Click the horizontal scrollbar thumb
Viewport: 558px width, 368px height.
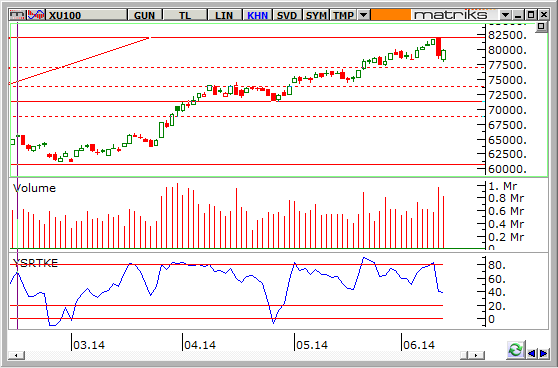464,355
